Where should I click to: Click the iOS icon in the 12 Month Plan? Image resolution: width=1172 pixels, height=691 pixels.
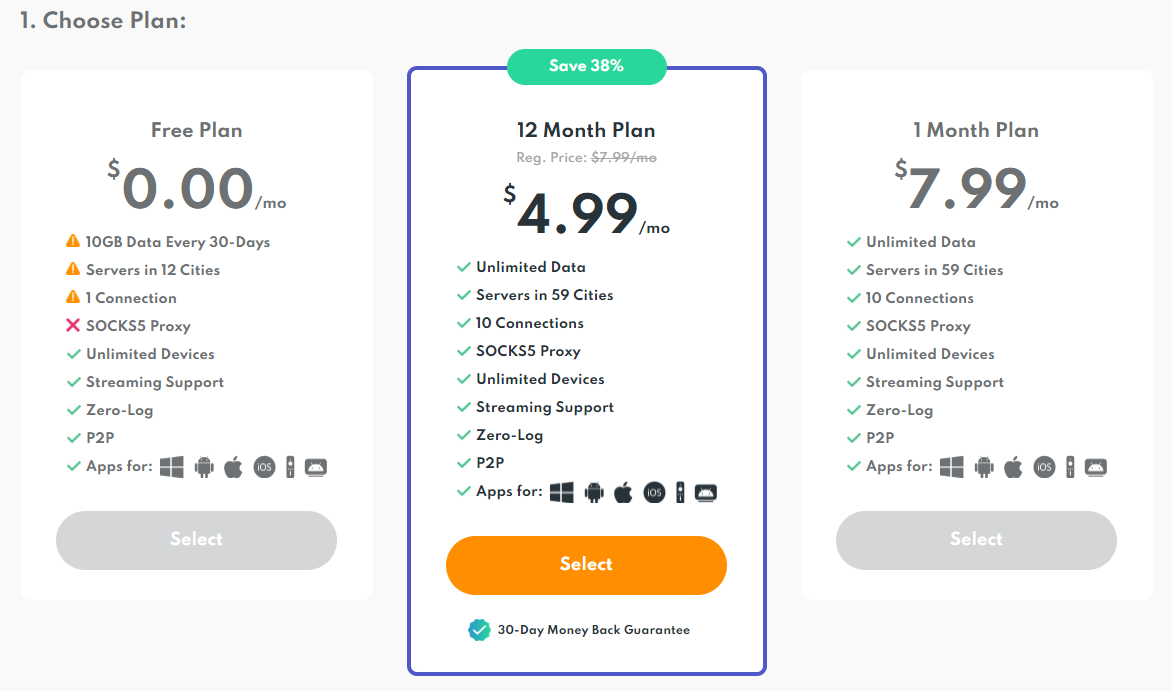pos(654,492)
